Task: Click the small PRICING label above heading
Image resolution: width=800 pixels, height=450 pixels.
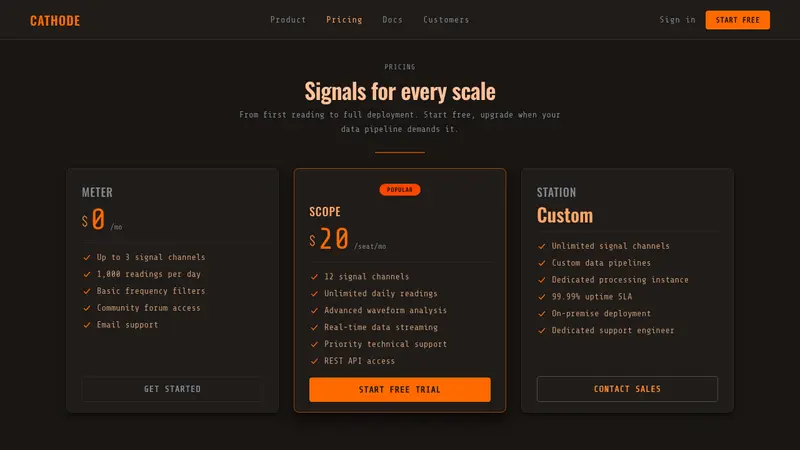Action: point(399,67)
